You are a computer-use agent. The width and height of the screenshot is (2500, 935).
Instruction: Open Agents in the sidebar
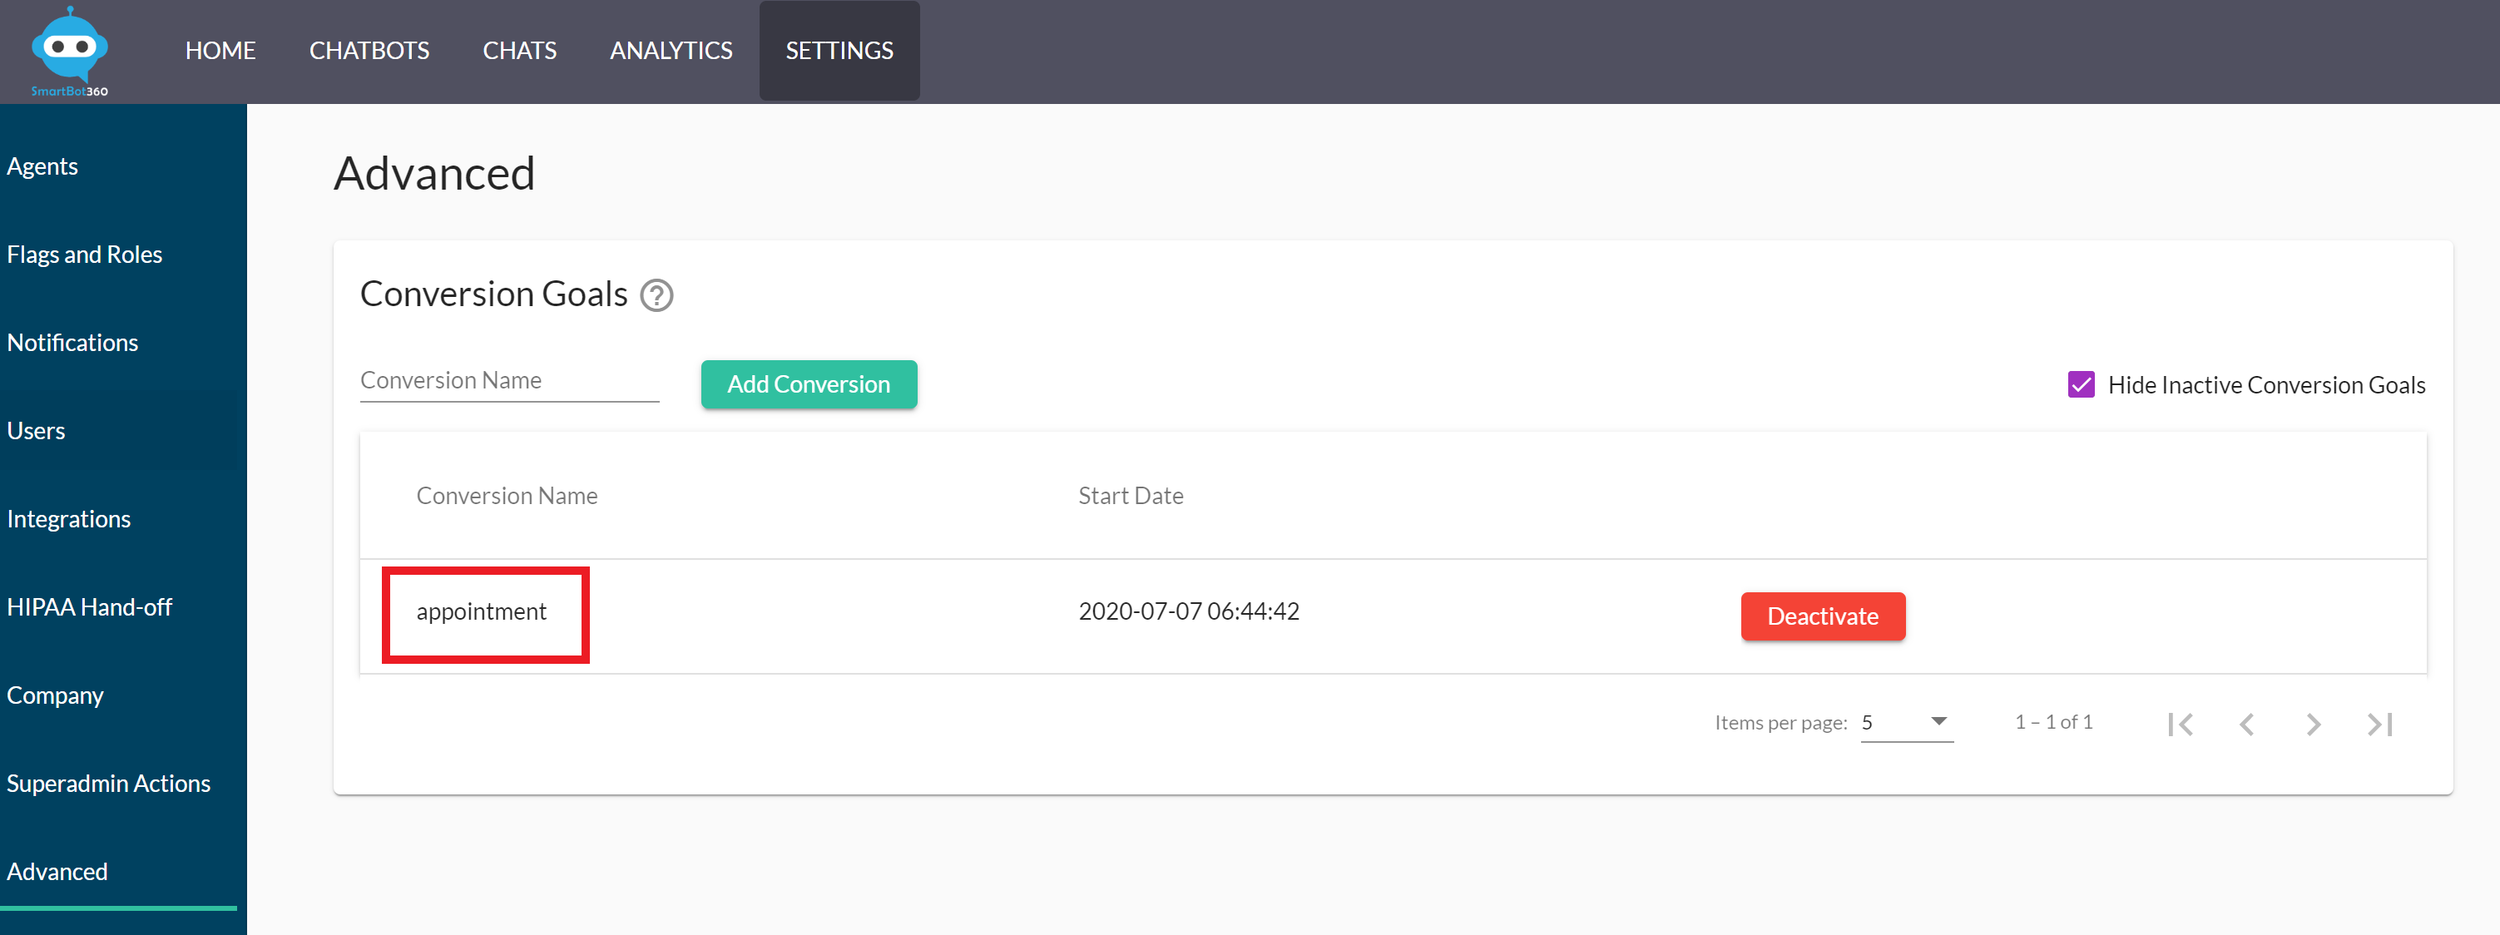42,166
